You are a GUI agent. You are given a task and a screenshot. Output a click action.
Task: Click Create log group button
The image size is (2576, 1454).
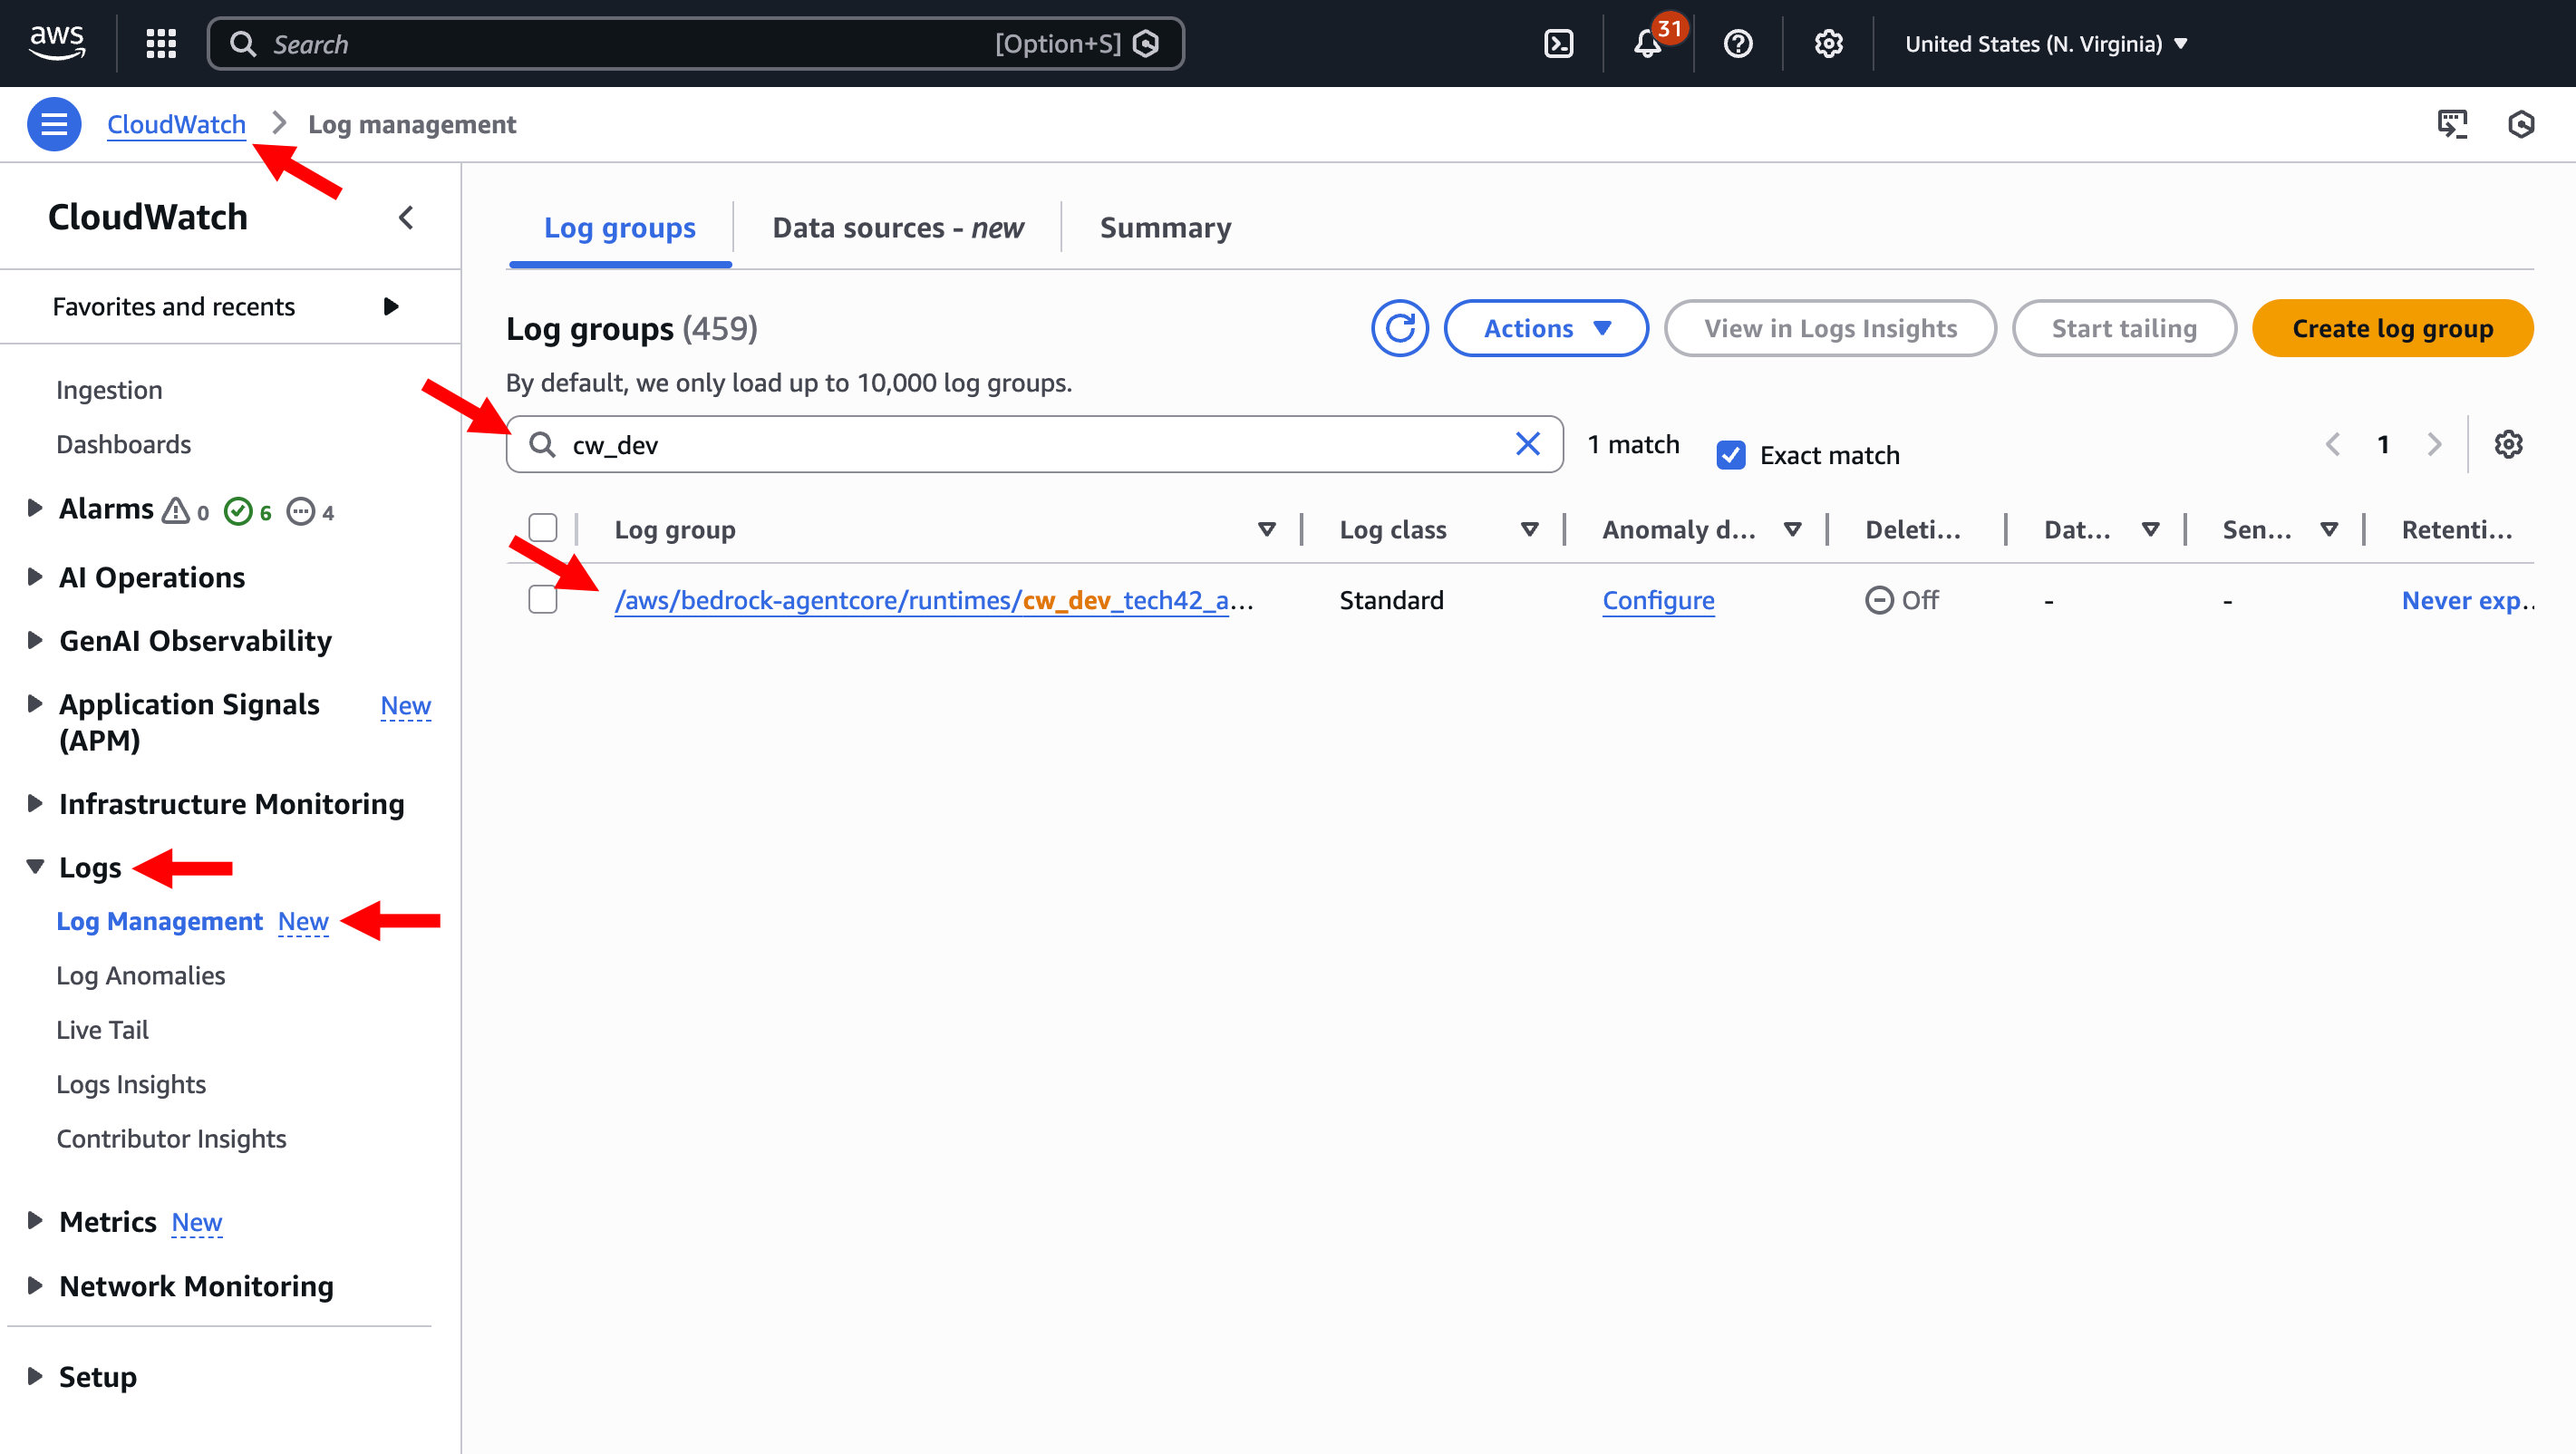[x=2391, y=328]
